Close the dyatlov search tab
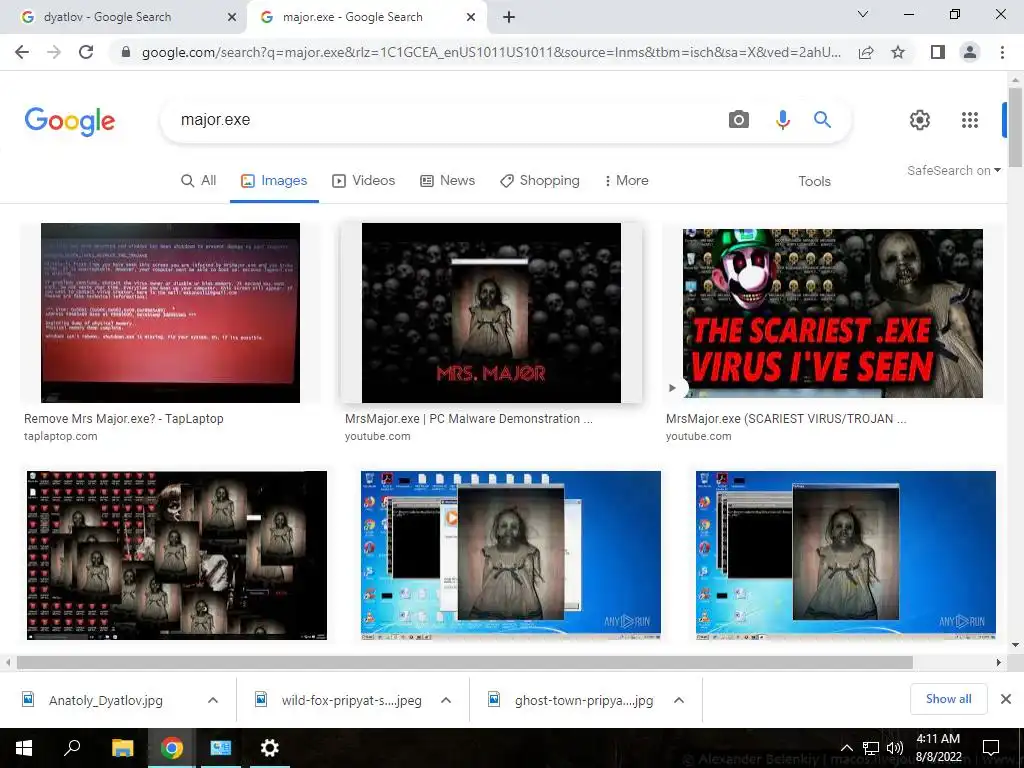 point(232,17)
